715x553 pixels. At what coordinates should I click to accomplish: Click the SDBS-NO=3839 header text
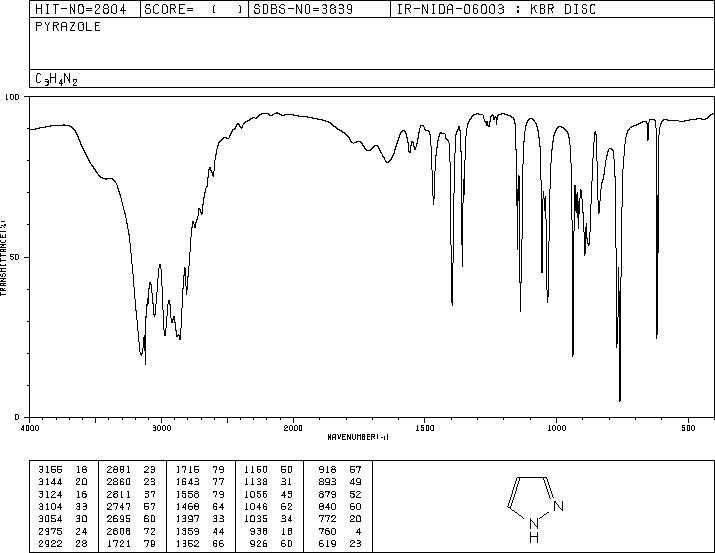tap(303, 9)
